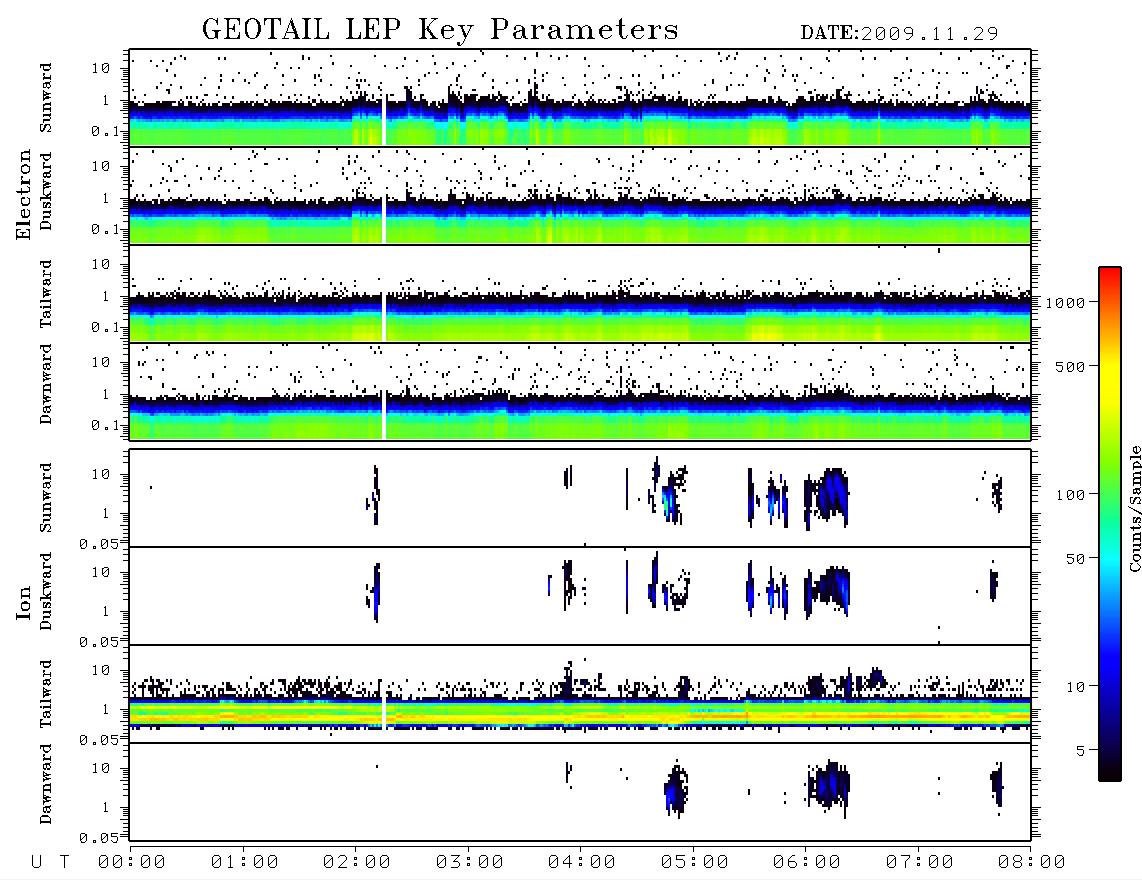1142x880 pixels.
Task: Click the vertical "Electron" group label
Action: (x=24, y=194)
